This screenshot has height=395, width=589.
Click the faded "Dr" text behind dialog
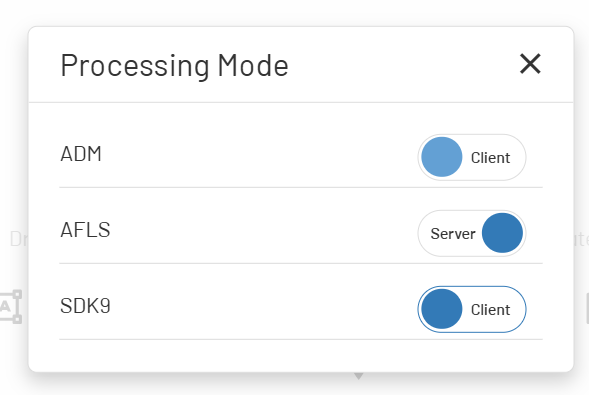(19, 239)
